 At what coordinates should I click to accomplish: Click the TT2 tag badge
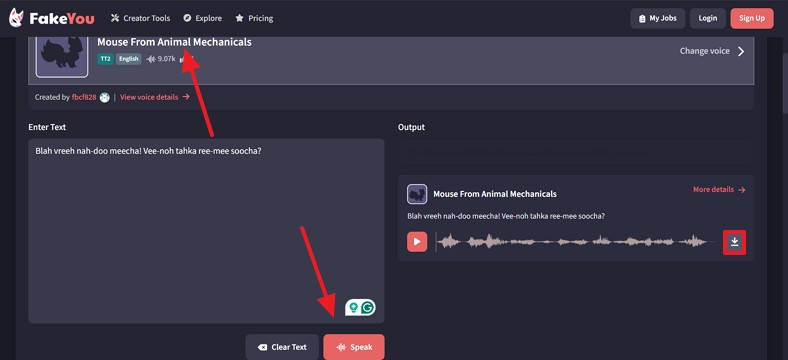point(105,59)
